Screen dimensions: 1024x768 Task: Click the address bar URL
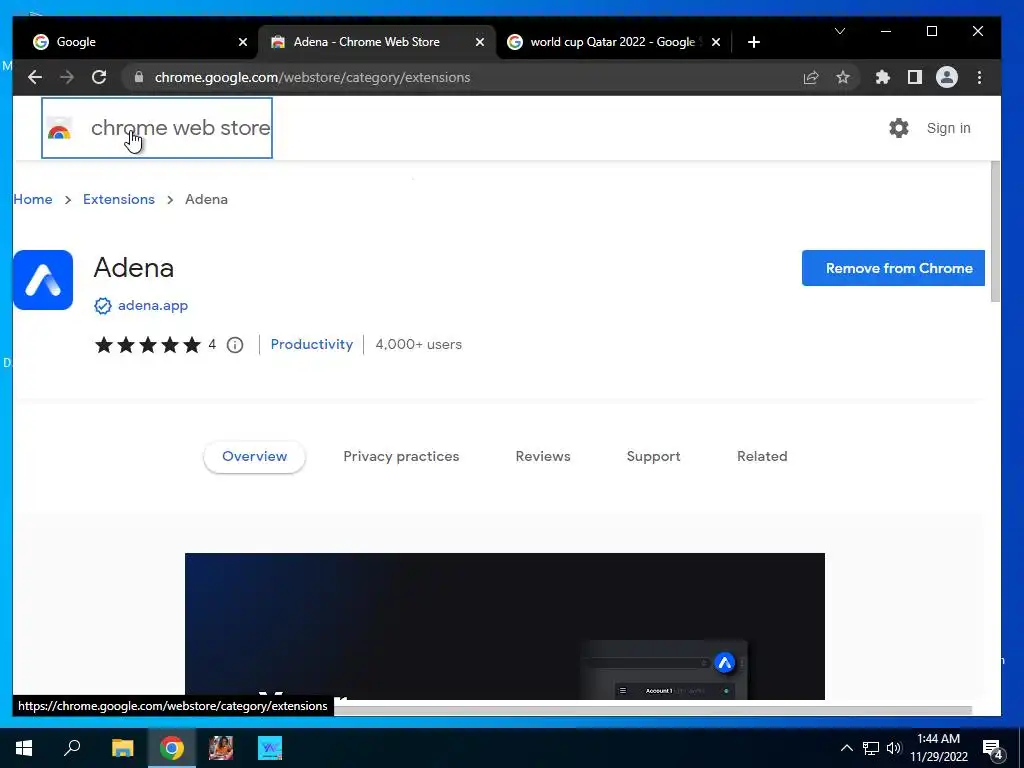coord(312,78)
